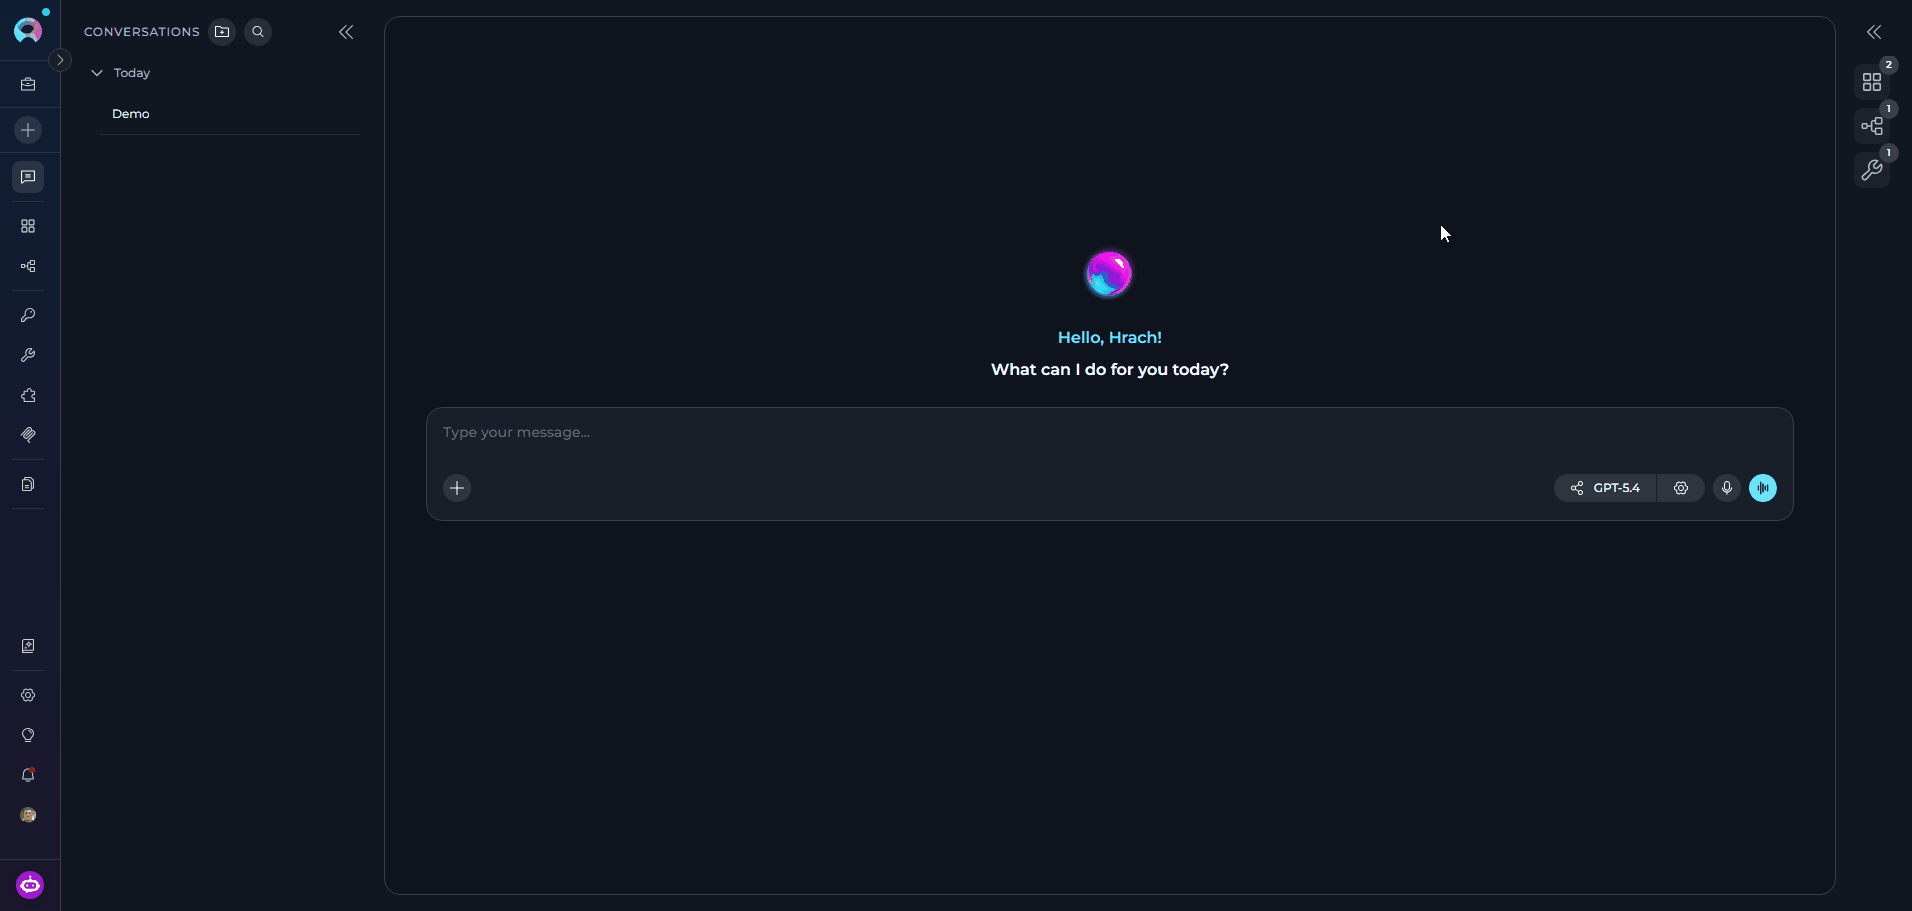
Task: Open the purple robot assistant button
Action: (x=30, y=885)
